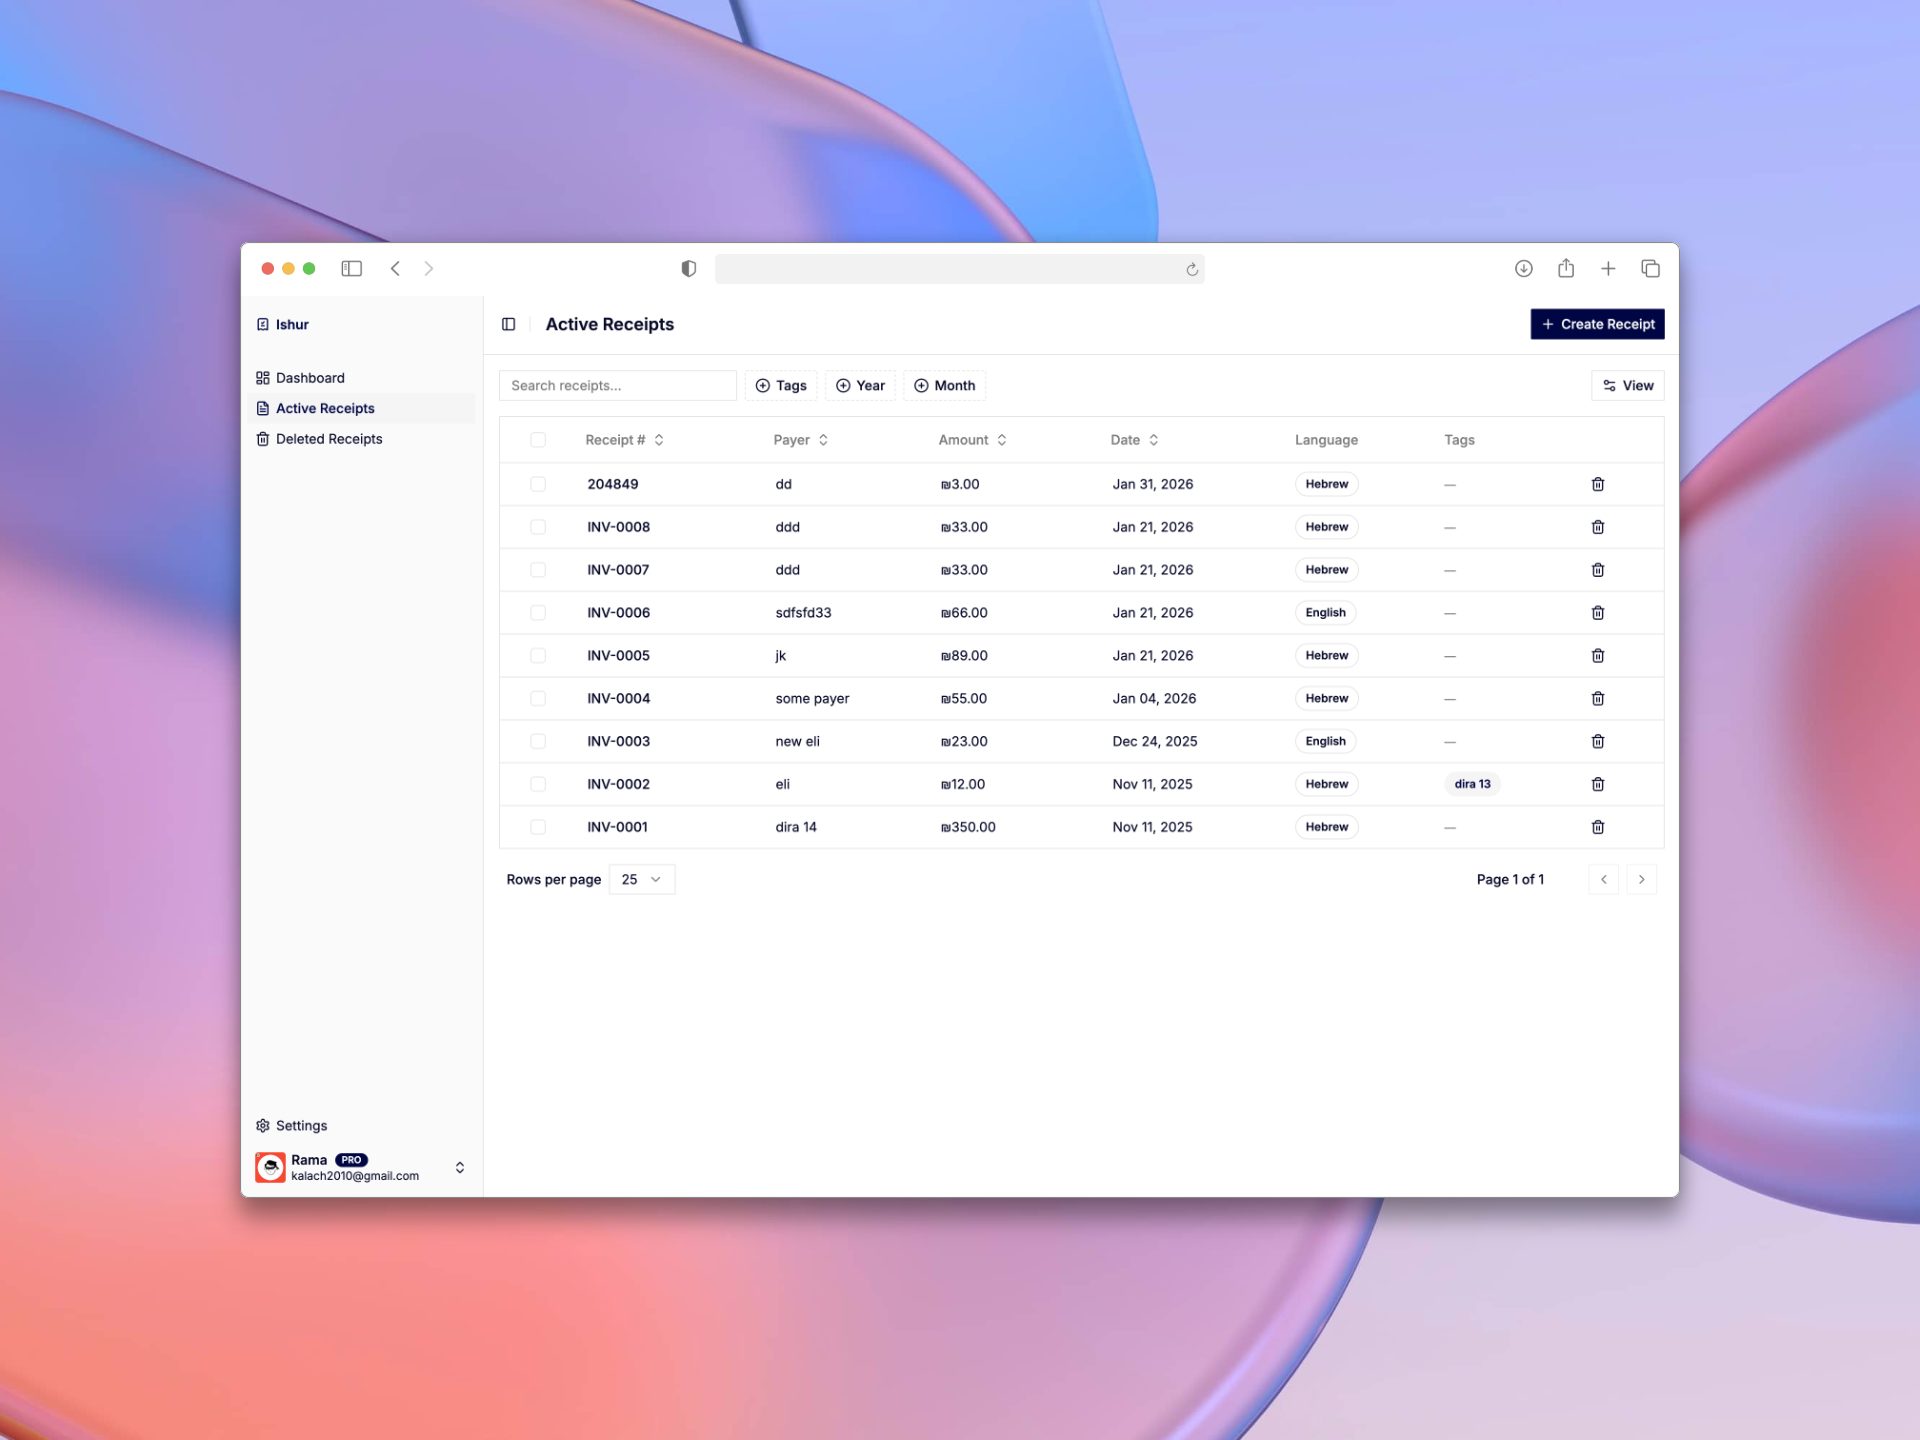Open the Create Receipt action

(1596, 324)
